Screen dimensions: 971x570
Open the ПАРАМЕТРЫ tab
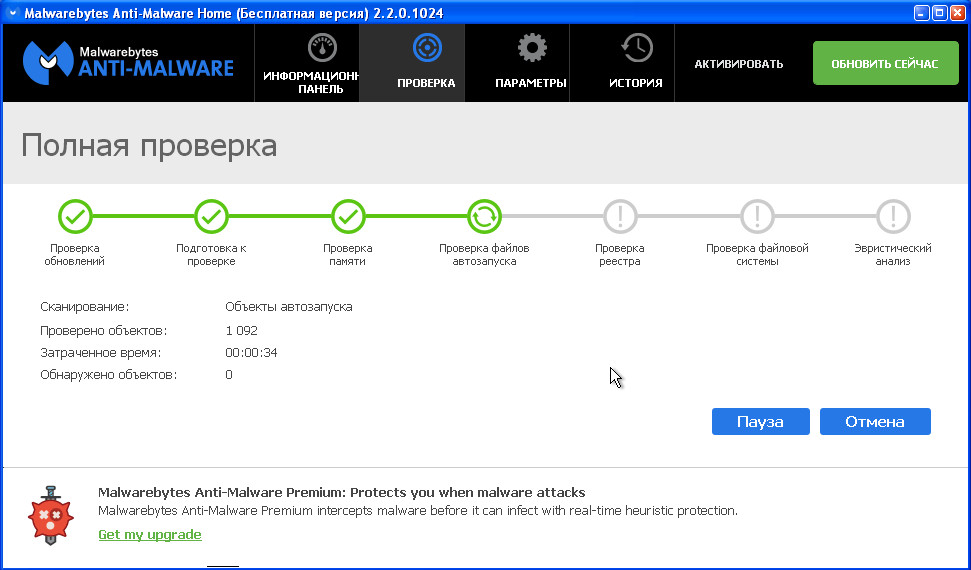531,83
